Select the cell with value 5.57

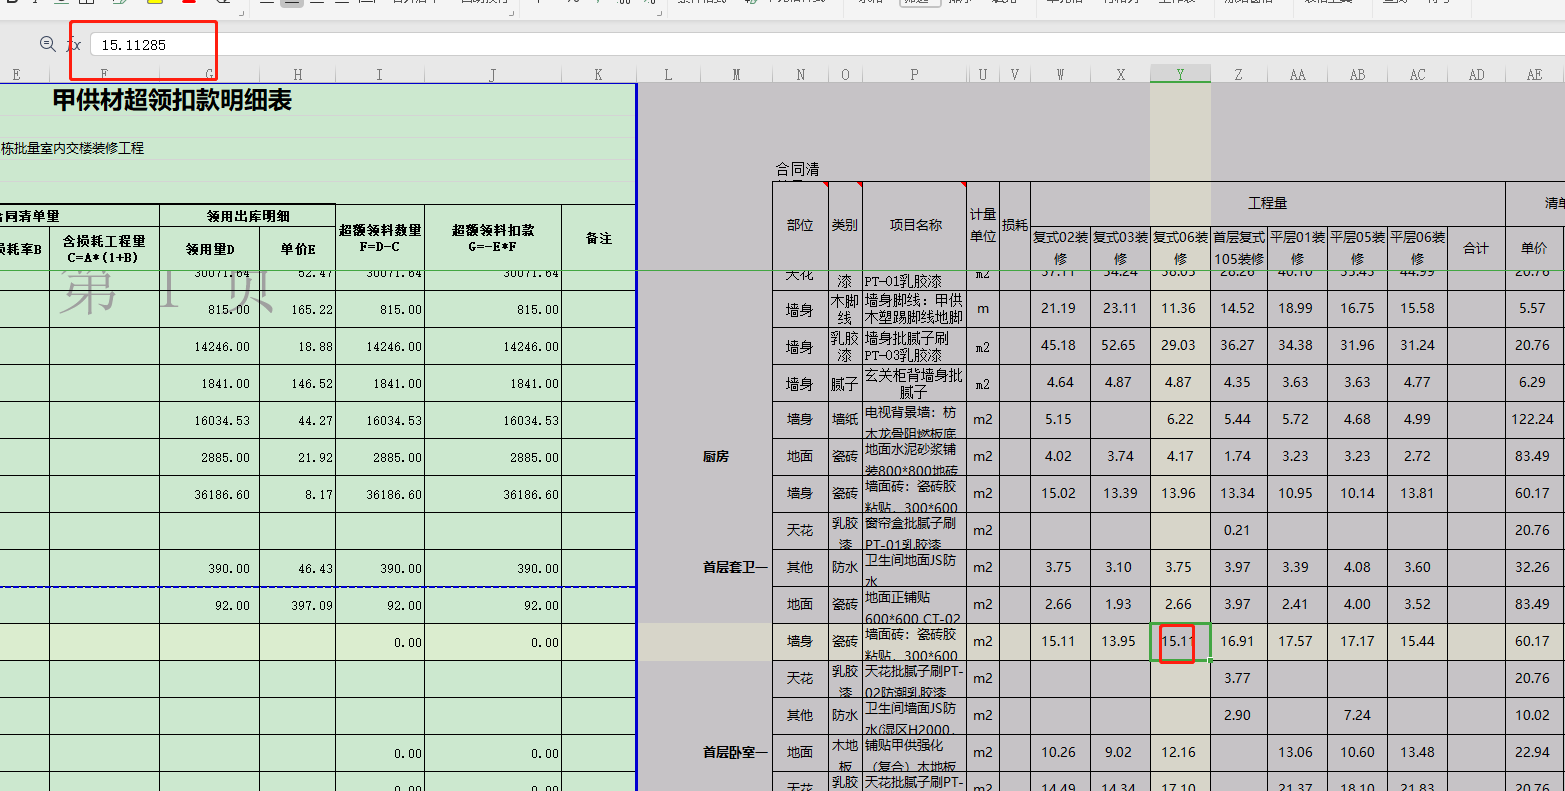click(1534, 309)
